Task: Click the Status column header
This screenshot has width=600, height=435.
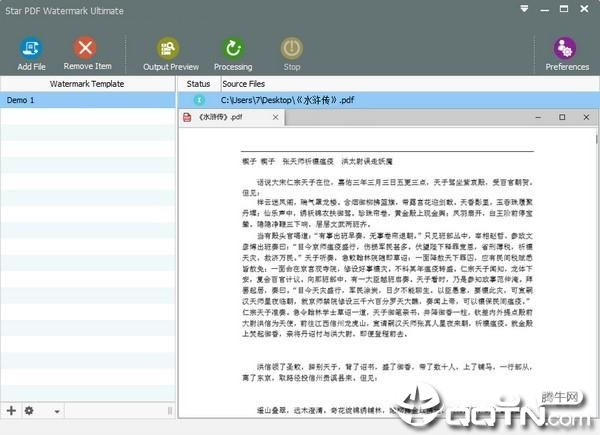Action: pyautogui.click(x=198, y=84)
